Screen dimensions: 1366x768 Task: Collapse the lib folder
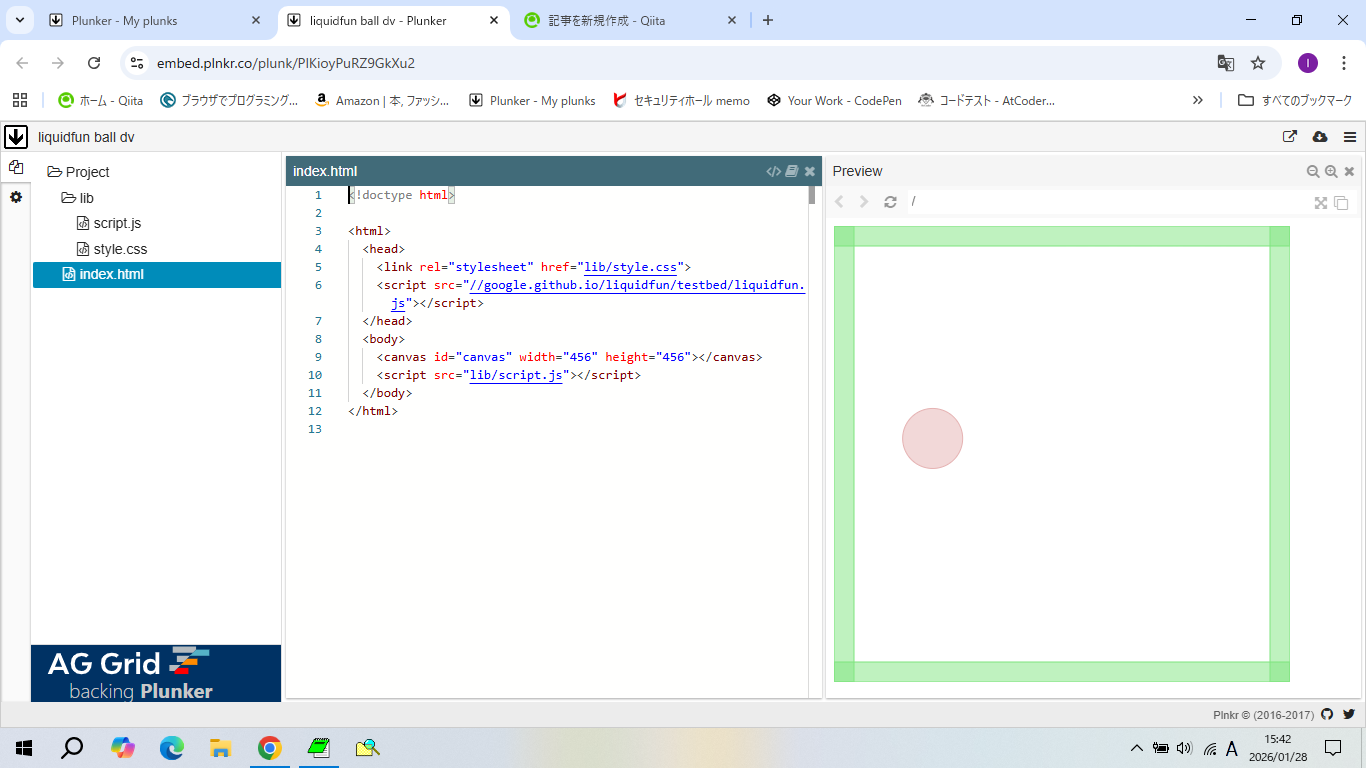[78, 198]
